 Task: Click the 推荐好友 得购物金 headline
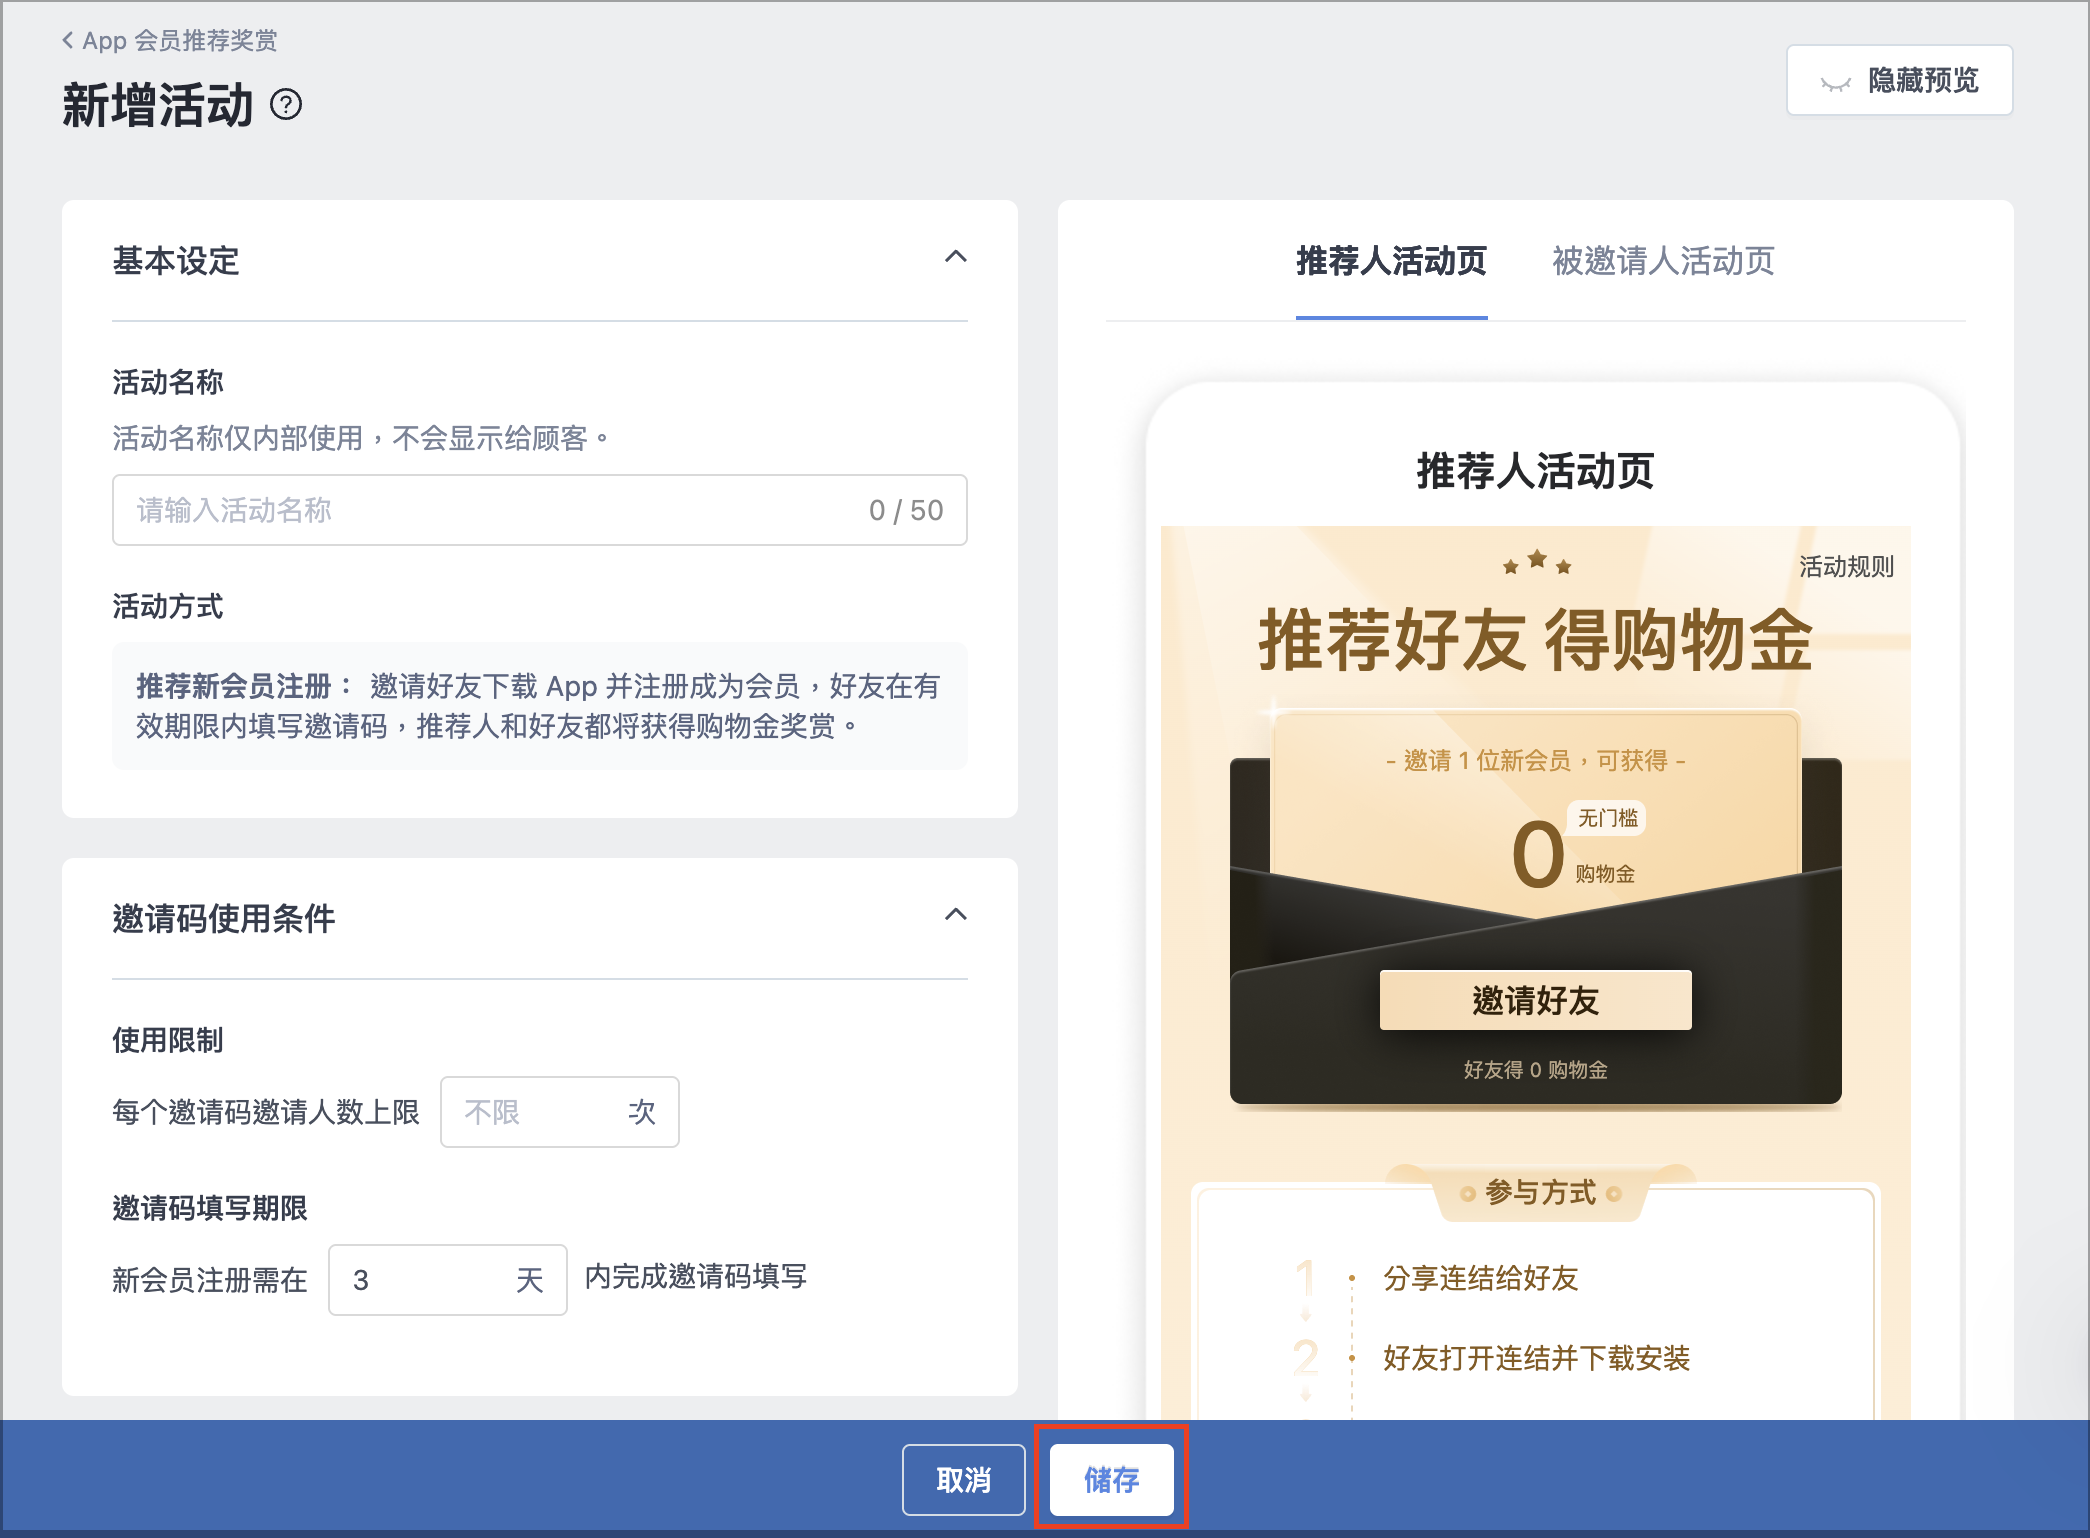[x=1536, y=641]
